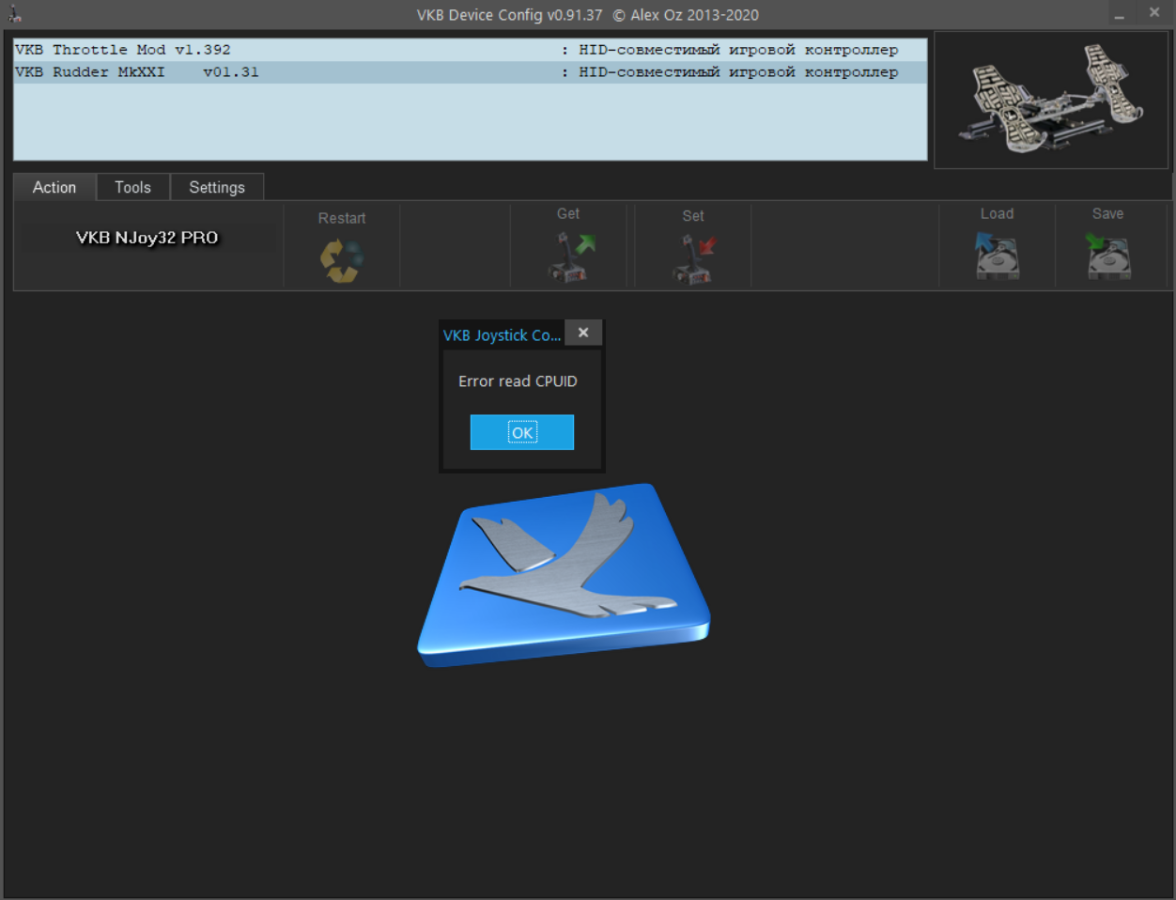Switch to the Action tab
Image resolution: width=1176 pixels, height=900 pixels.
tap(55, 188)
